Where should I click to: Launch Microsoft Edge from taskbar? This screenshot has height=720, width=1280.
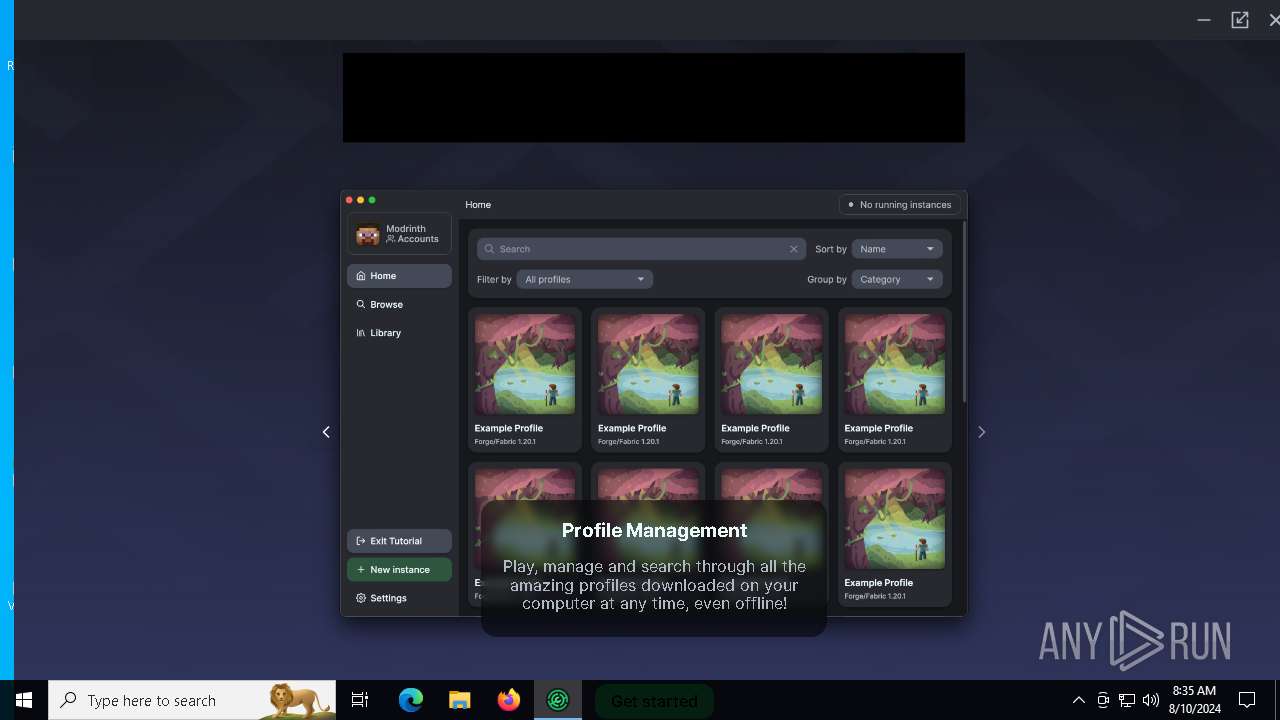coord(411,700)
